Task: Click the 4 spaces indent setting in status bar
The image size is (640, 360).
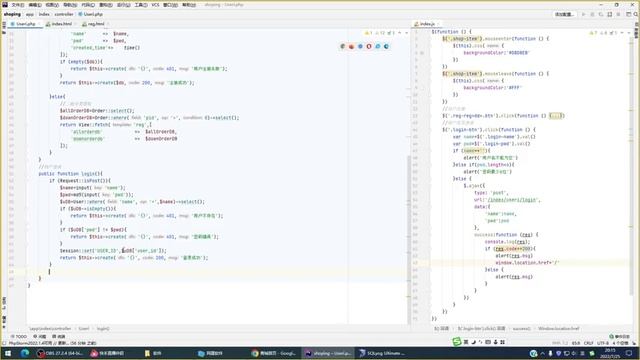Action: click(x=619, y=343)
